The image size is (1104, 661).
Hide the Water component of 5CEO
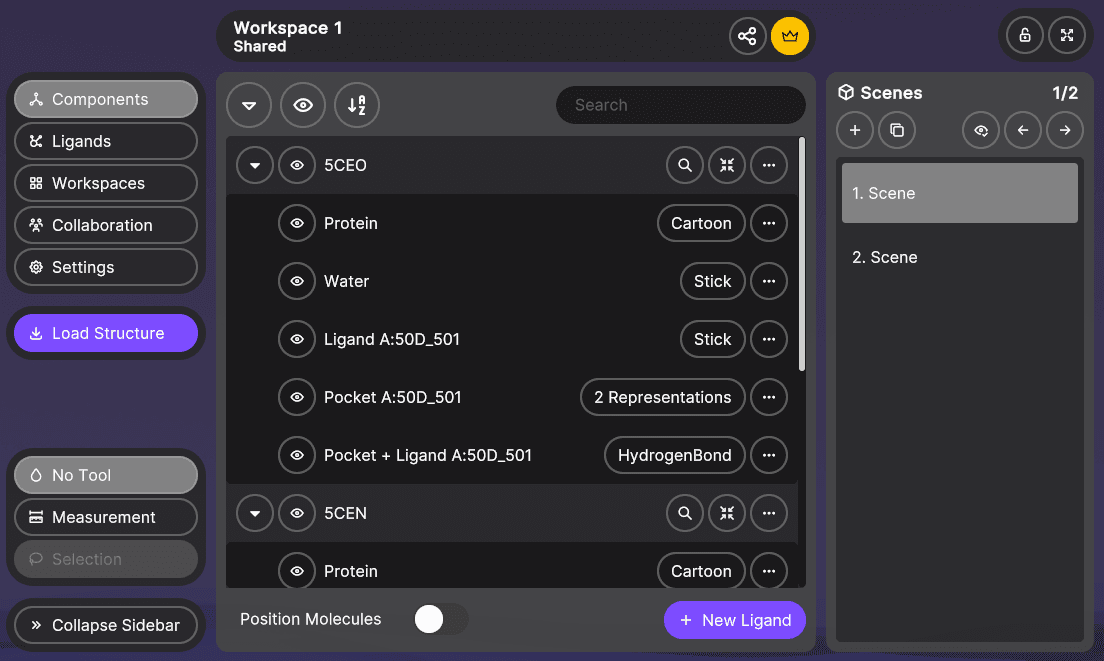297,282
